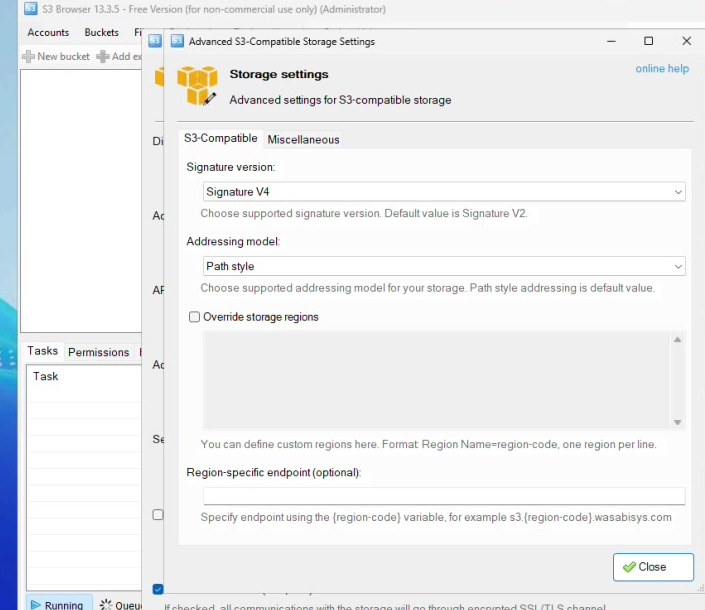Click the Advanced Settings dialog title icon
Screen dimensions: 705x610
177,41
